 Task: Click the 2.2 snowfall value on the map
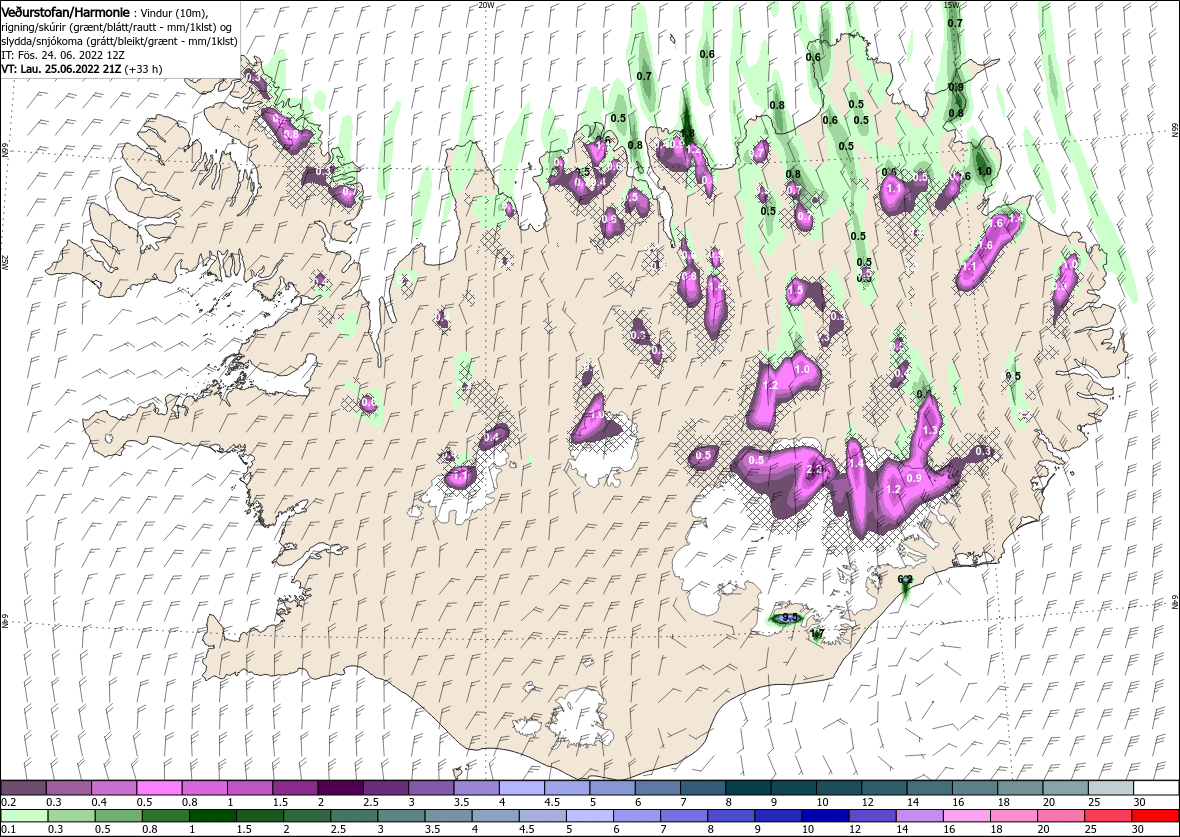(x=814, y=469)
